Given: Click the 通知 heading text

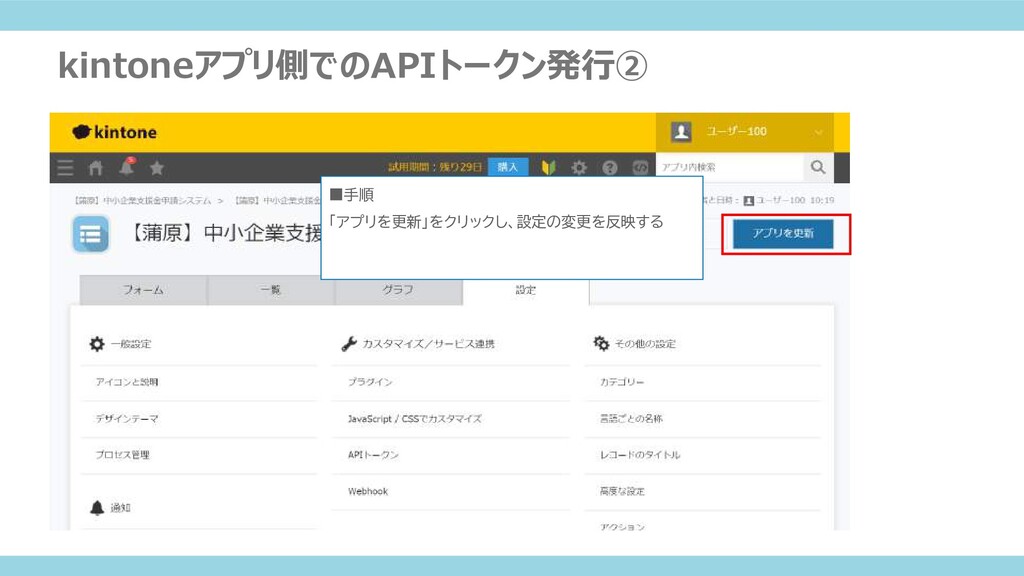Looking at the screenshot, I should tap(120, 508).
